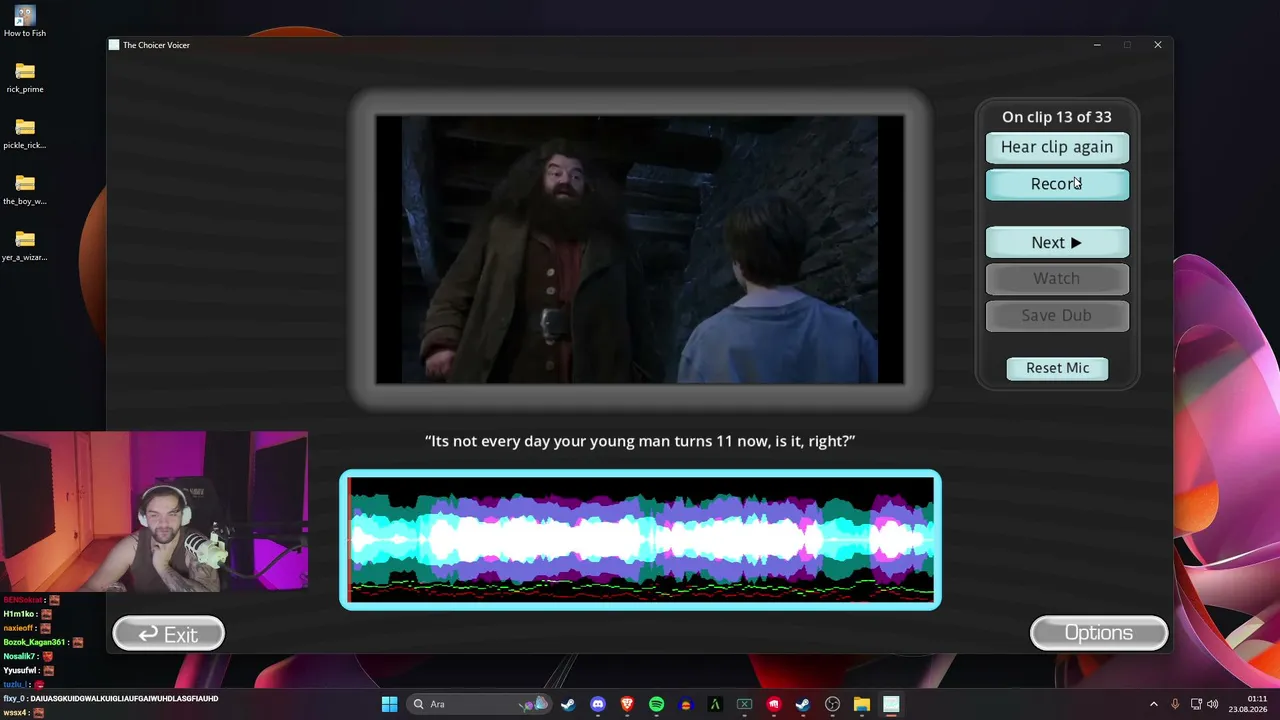Image resolution: width=1280 pixels, height=720 pixels.
Task: Open the Options menu
Action: click(1099, 633)
